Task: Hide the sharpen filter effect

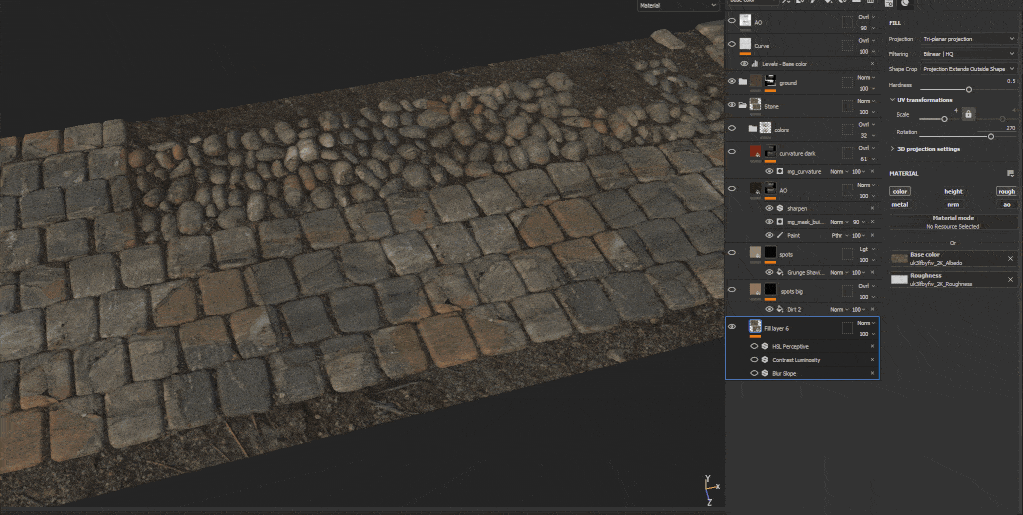Action: tap(769, 208)
